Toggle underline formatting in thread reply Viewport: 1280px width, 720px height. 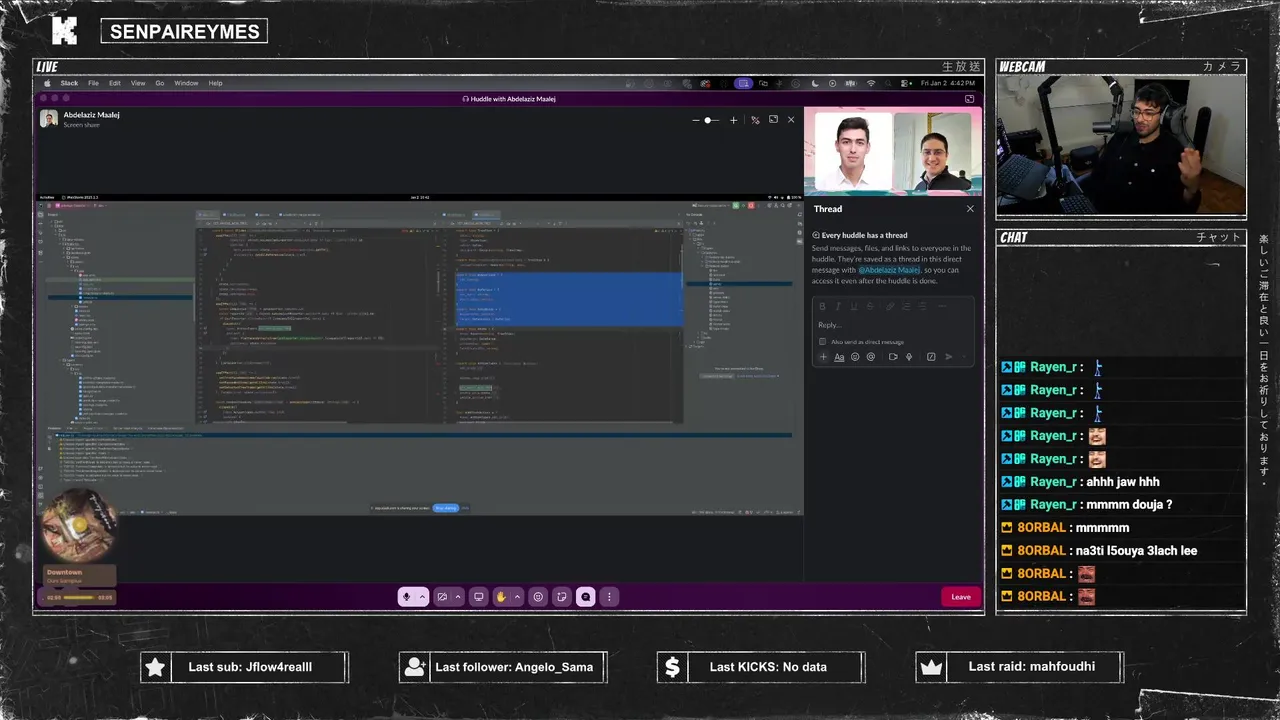click(x=854, y=306)
